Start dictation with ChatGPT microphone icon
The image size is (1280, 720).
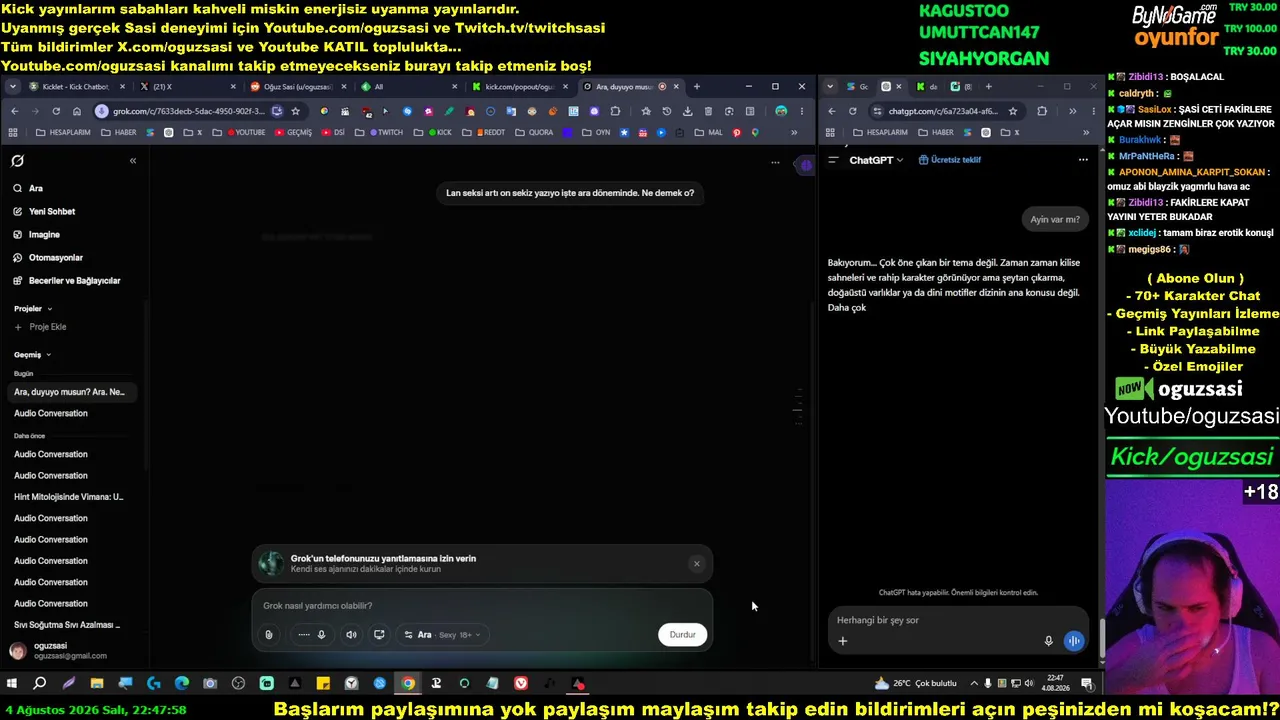pyautogui.click(x=1048, y=641)
